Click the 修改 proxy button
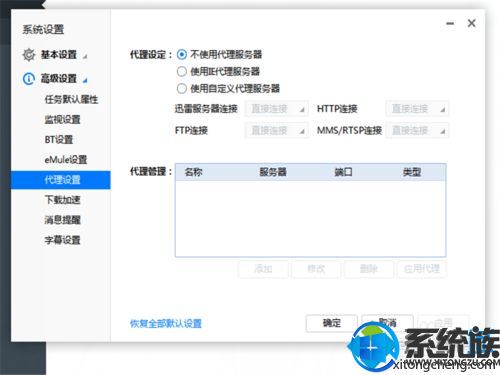The width and height of the screenshot is (500, 375). 316,269
